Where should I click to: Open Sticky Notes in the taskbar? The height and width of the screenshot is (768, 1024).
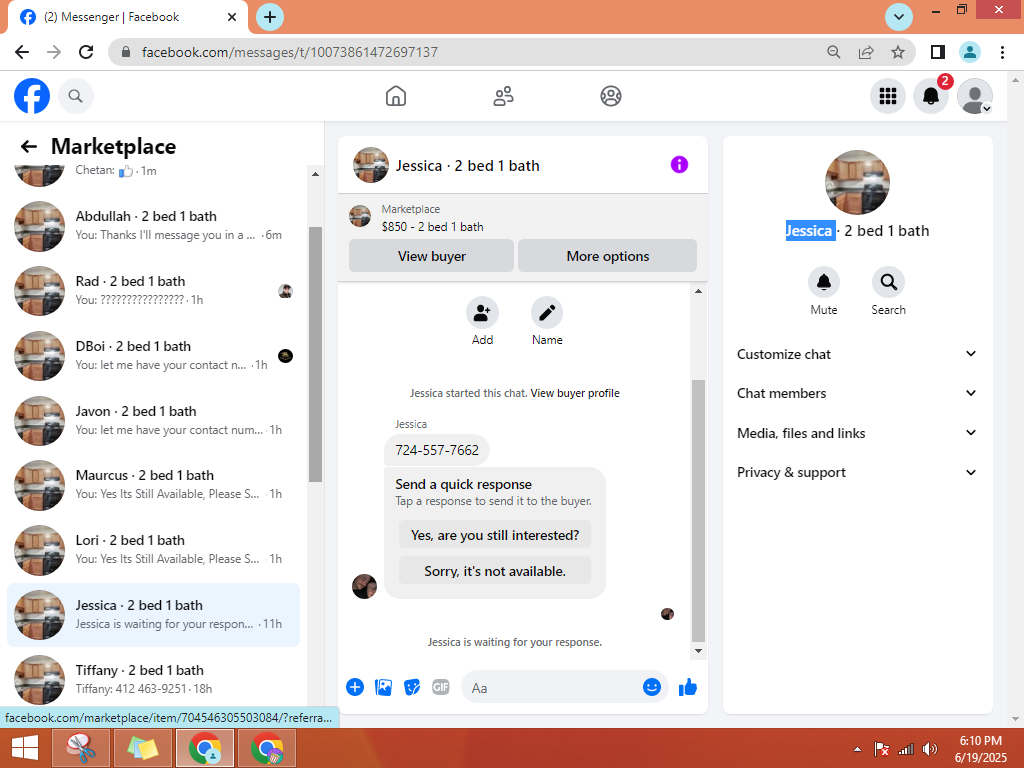point(143,748)
